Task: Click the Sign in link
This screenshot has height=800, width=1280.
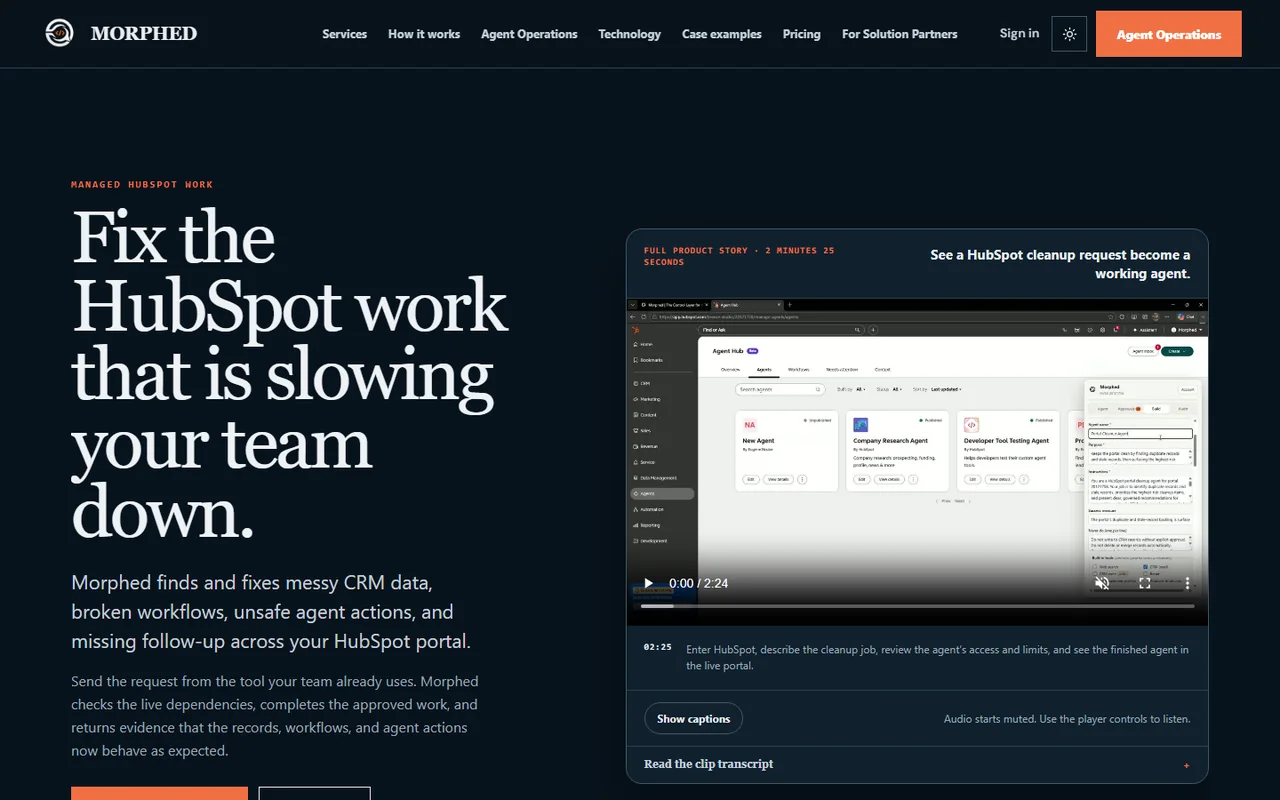Action: pos(1019,33)
